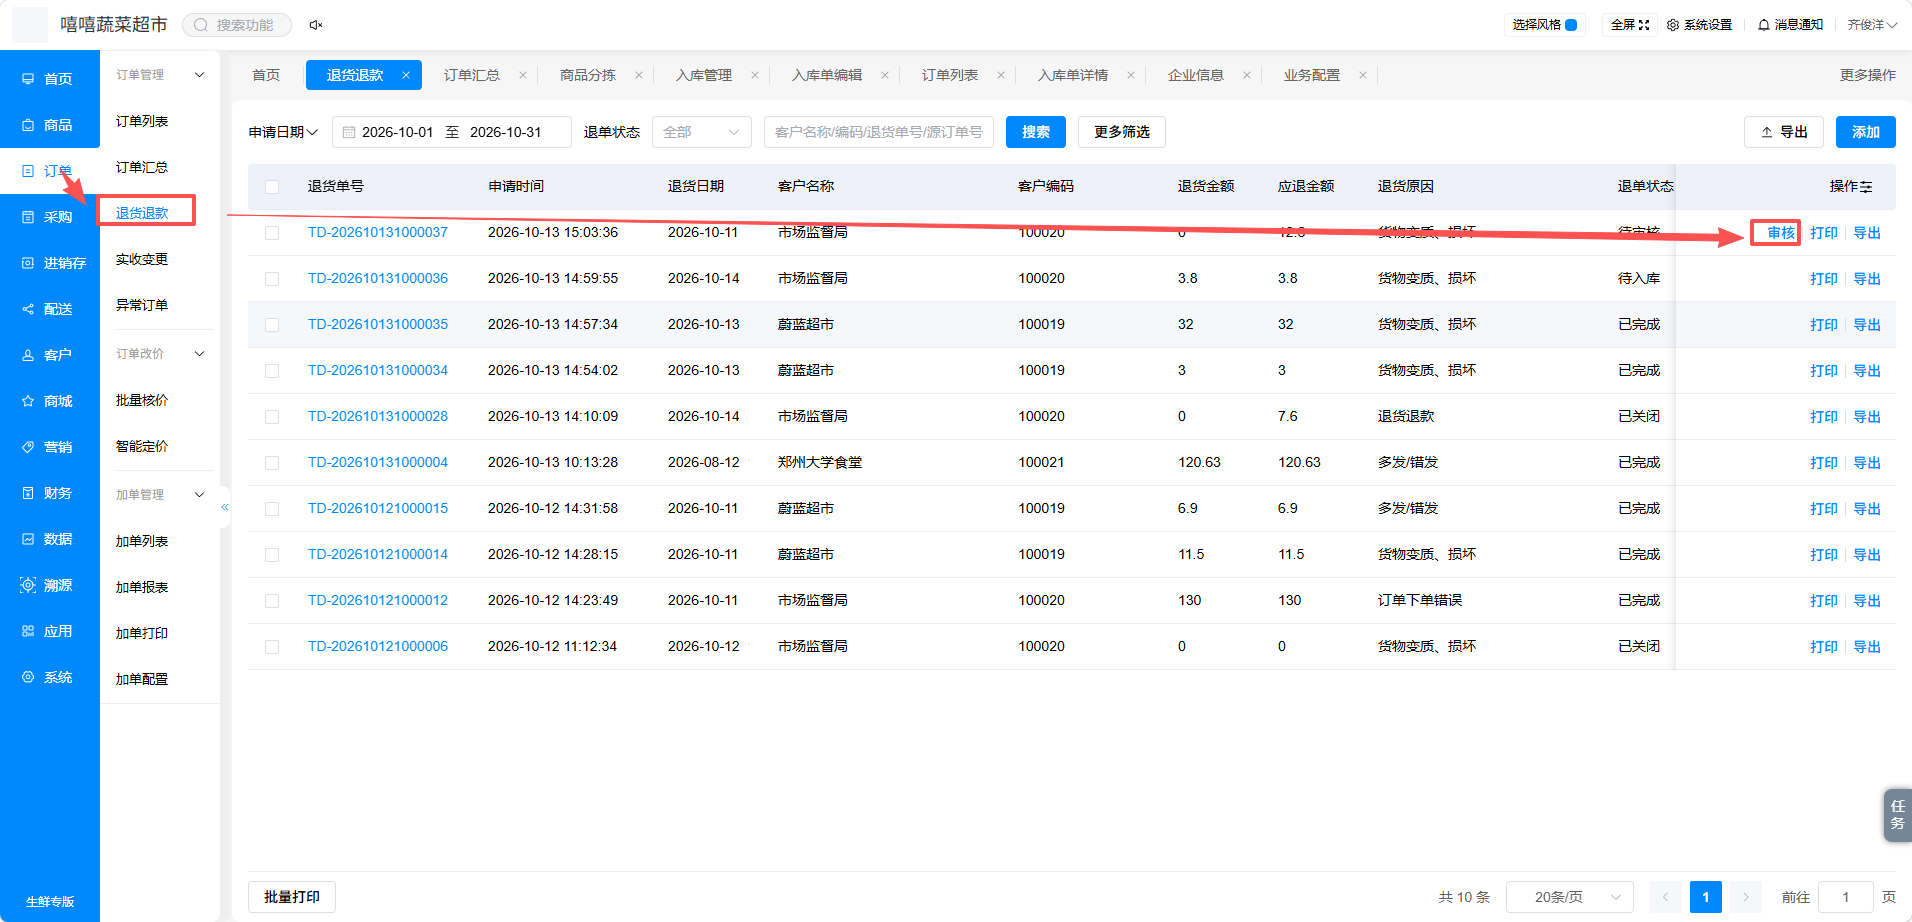Image resolution: width=1912 pixels, height=922 pixels.
Task: Click the 审核 link for TD-202610131000037
Action: 1781,233
